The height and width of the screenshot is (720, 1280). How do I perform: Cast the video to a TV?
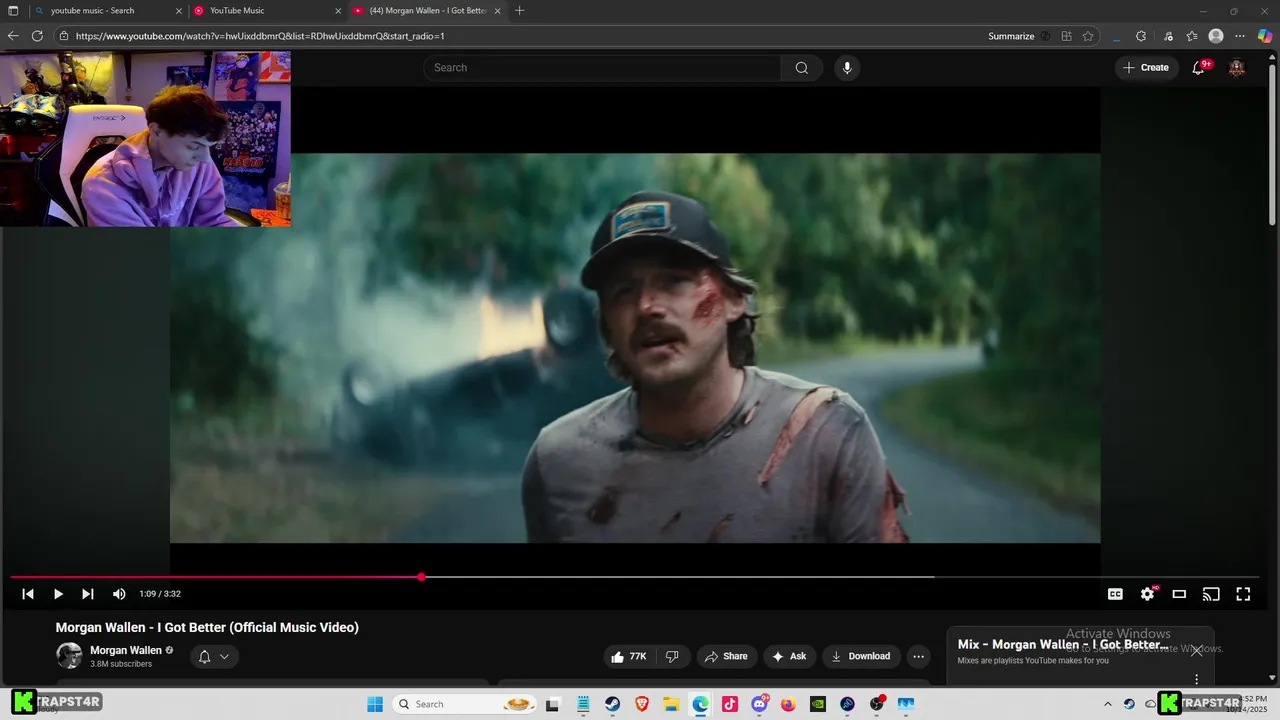point(1211,594)
